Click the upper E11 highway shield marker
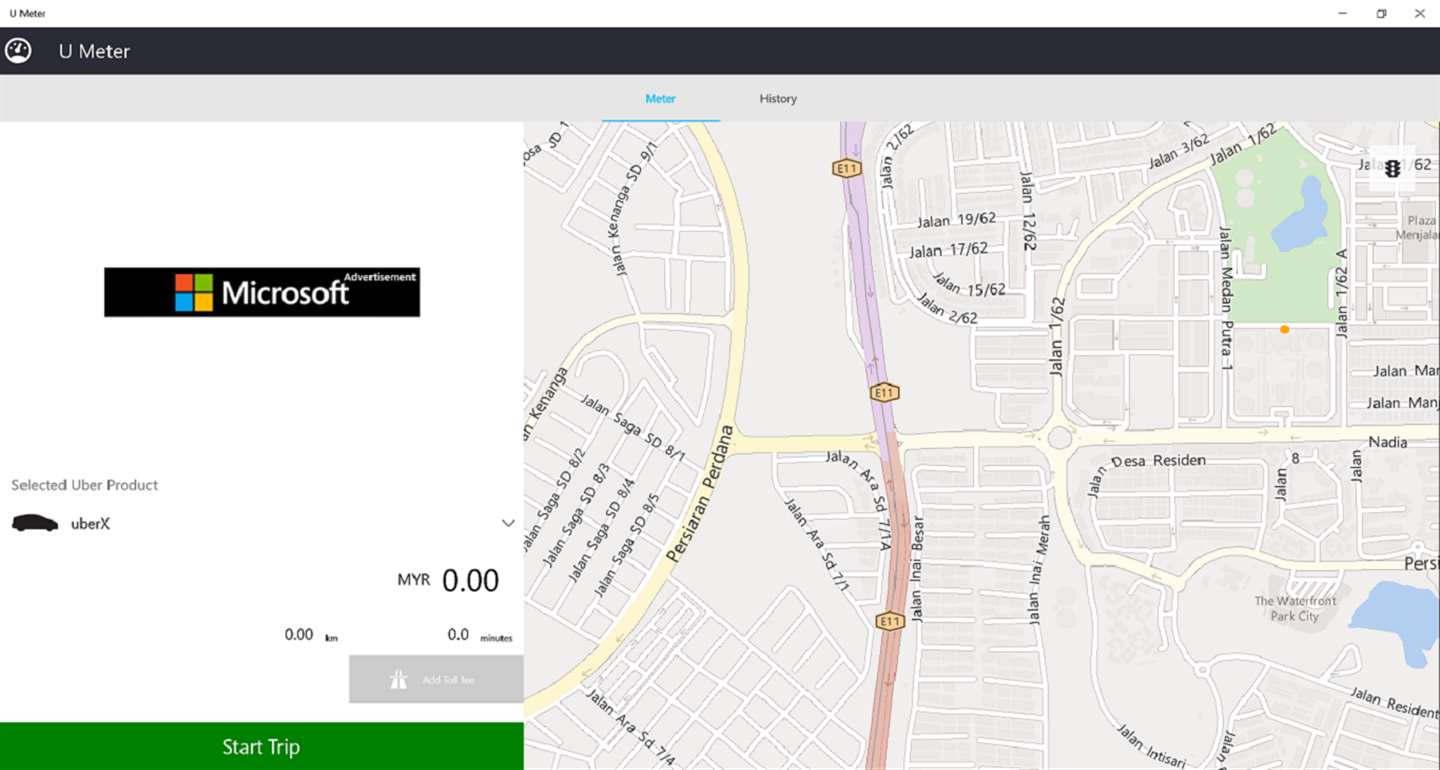The image size is (1440, 770). point(847,169)
